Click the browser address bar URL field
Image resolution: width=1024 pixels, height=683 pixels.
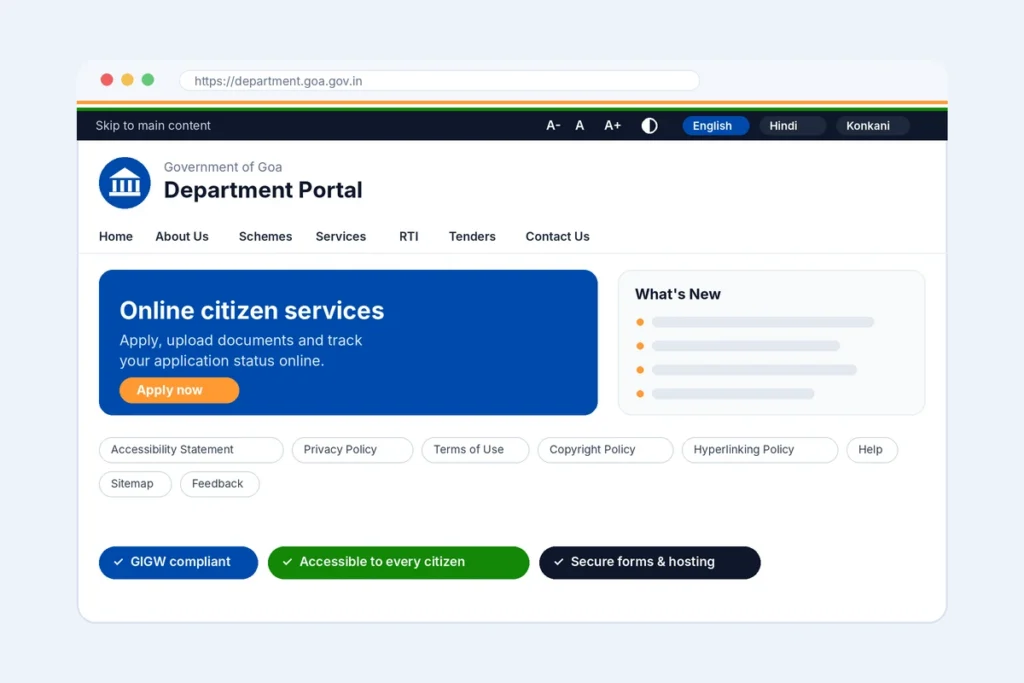tap(440, 81)
